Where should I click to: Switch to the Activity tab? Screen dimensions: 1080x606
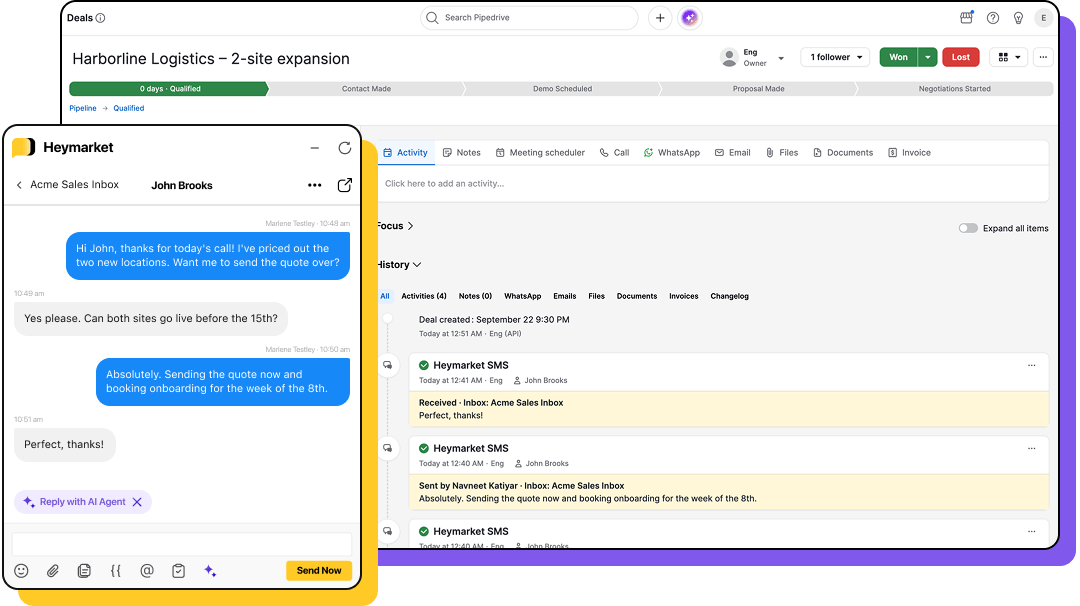(406, 153)
